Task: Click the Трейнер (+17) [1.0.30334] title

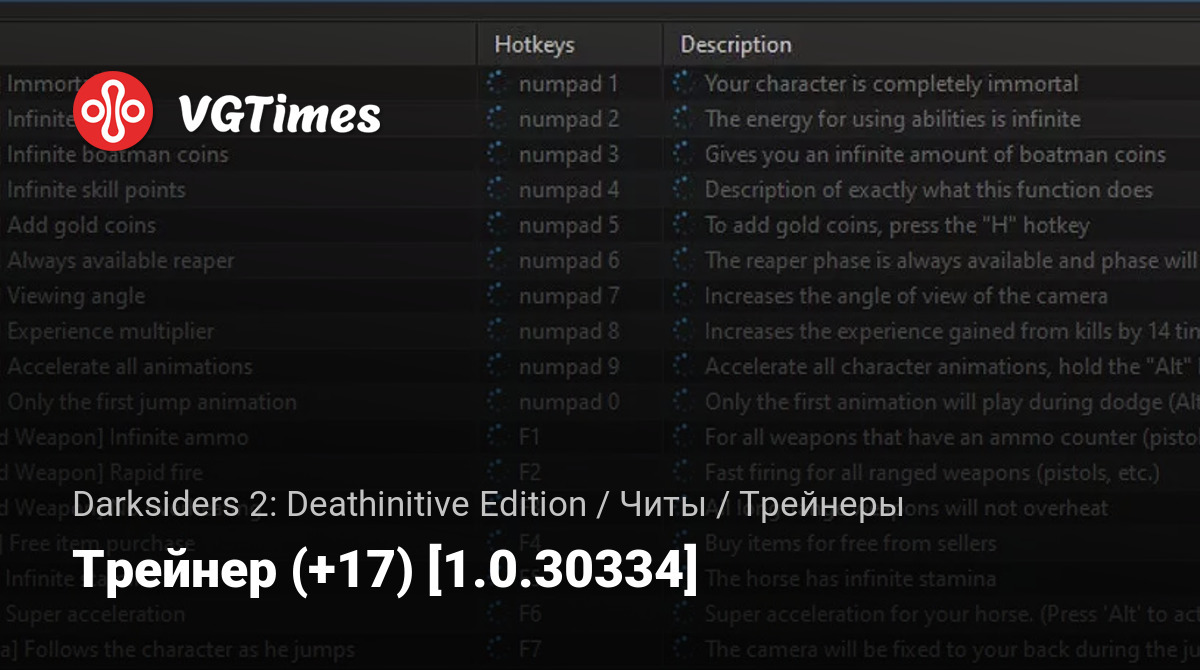Action: click(385, 571)
